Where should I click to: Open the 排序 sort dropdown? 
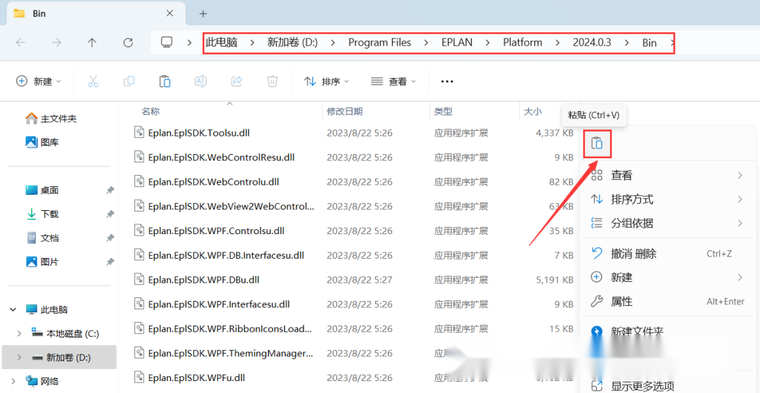click(326, 81)
